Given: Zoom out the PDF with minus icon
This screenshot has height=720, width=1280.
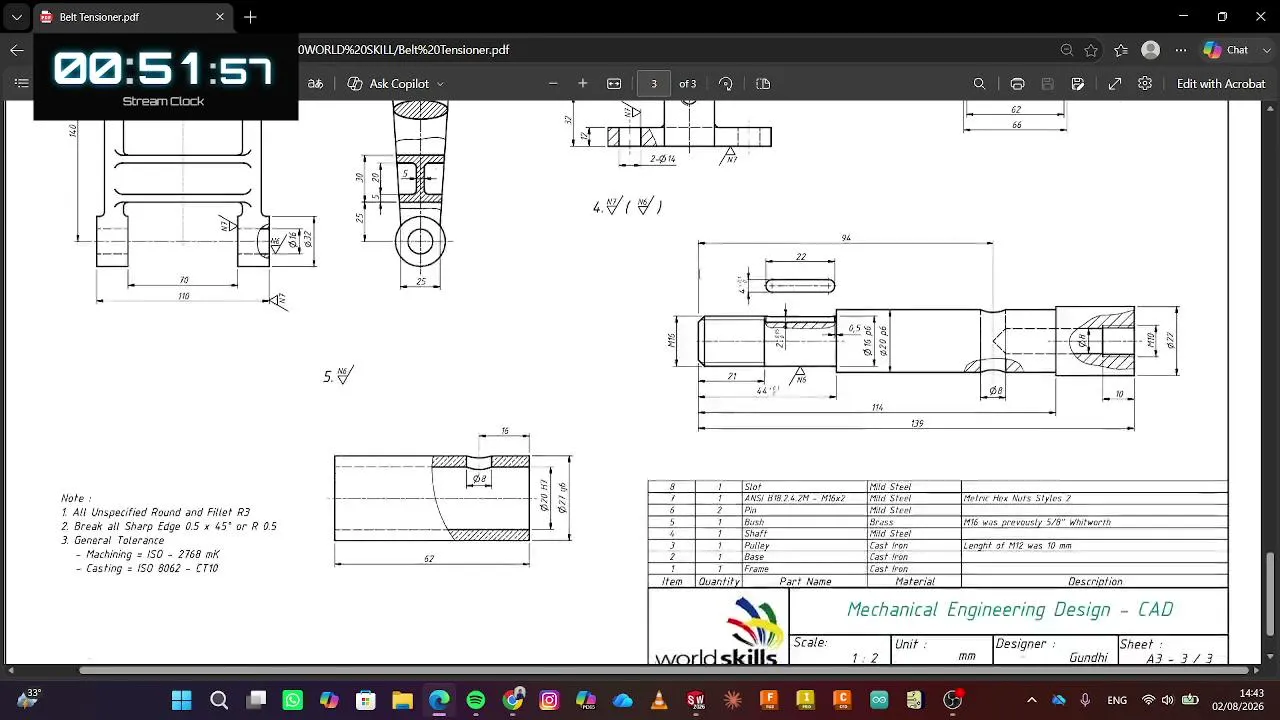Looking at the screenshot, I should 553,84.
